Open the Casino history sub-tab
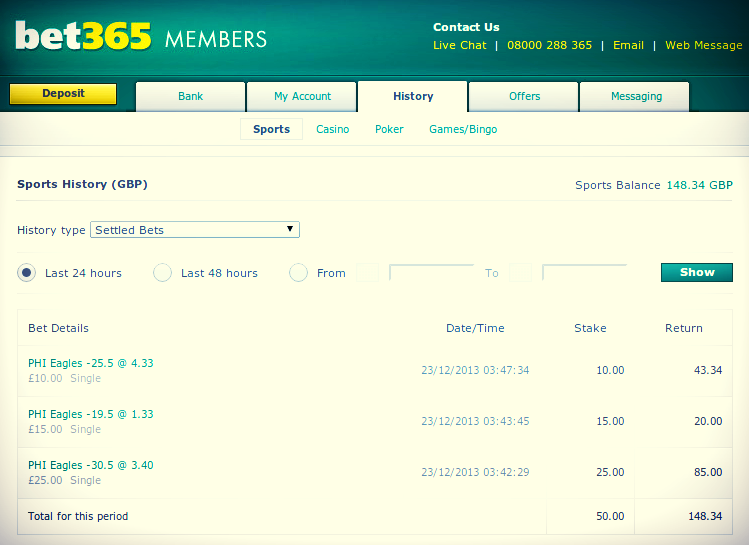Image resolution: width=749 pixels, height=545 pixels. (332, 129)
